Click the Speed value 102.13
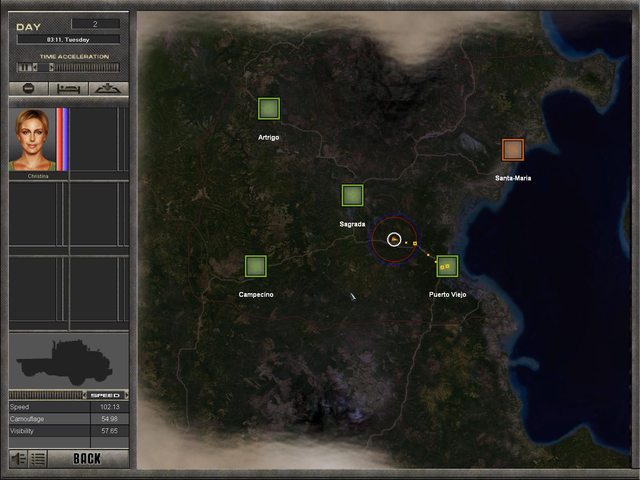Screen dimensions: 640x480 point(109,407)
